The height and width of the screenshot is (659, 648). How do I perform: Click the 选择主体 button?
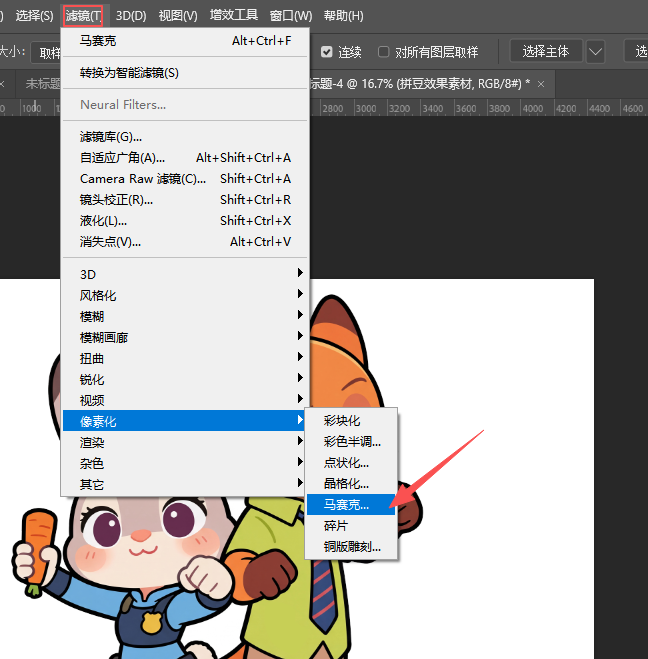pos(546,51)
